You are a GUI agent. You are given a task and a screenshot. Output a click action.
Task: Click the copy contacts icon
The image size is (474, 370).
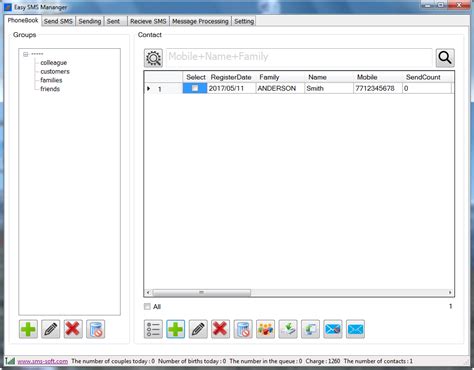[x=310, y=329]
